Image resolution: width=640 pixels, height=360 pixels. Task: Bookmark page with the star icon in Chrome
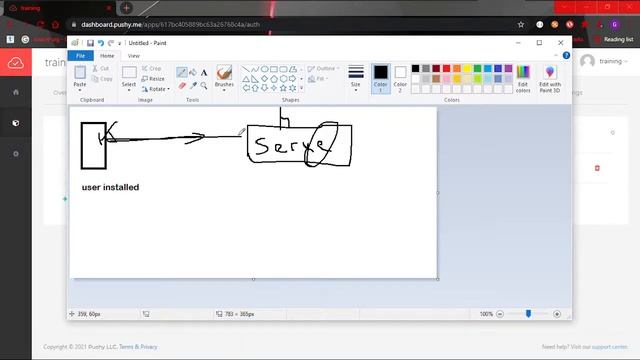click(x=521, y=24)
